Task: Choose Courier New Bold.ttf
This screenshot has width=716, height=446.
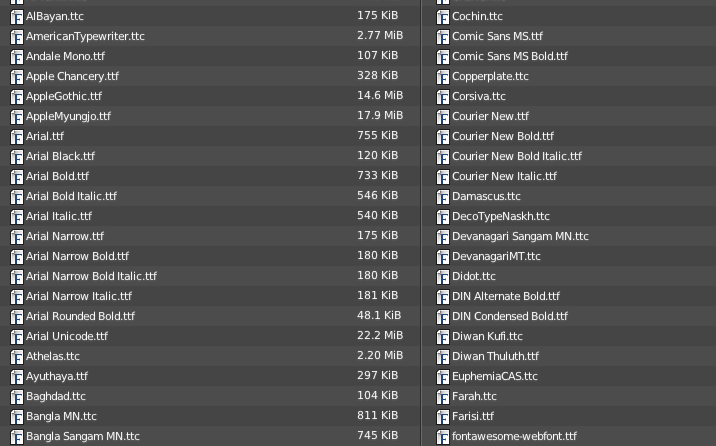Action: 503,136
